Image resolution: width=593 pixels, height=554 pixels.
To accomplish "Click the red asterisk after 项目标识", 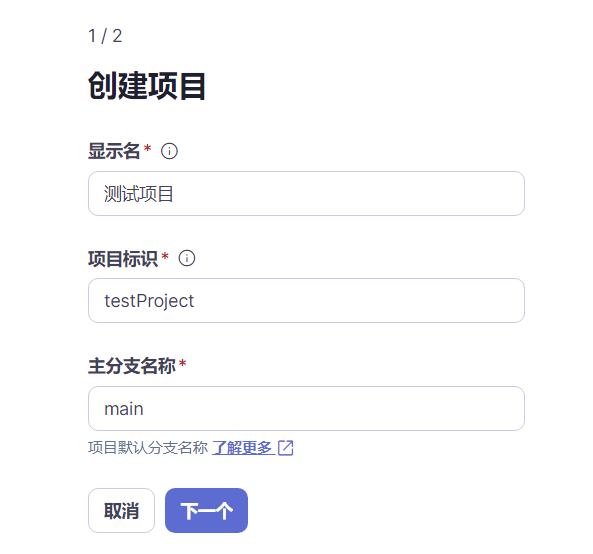I will 165,256.
